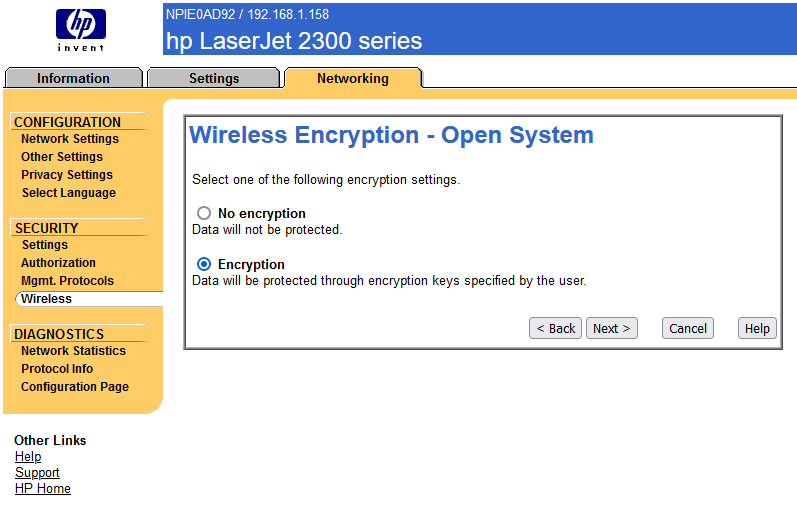Switch to the Information tab
Screen dimensions: 797x513
(x=73, y=78)
